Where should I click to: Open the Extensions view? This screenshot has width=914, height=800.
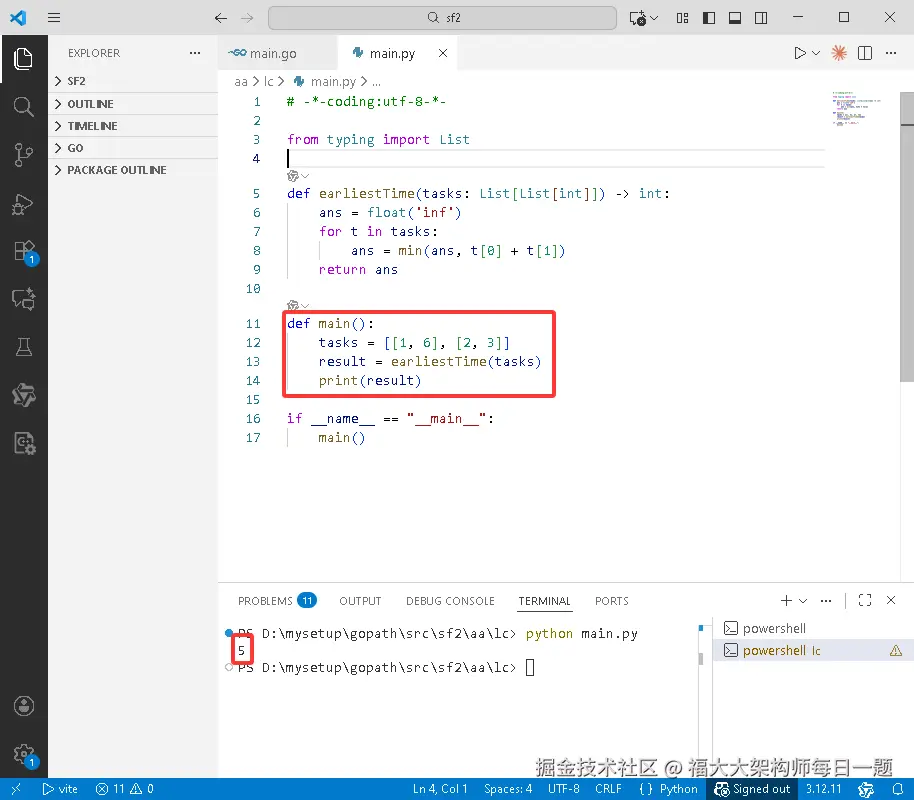point(24,251)
